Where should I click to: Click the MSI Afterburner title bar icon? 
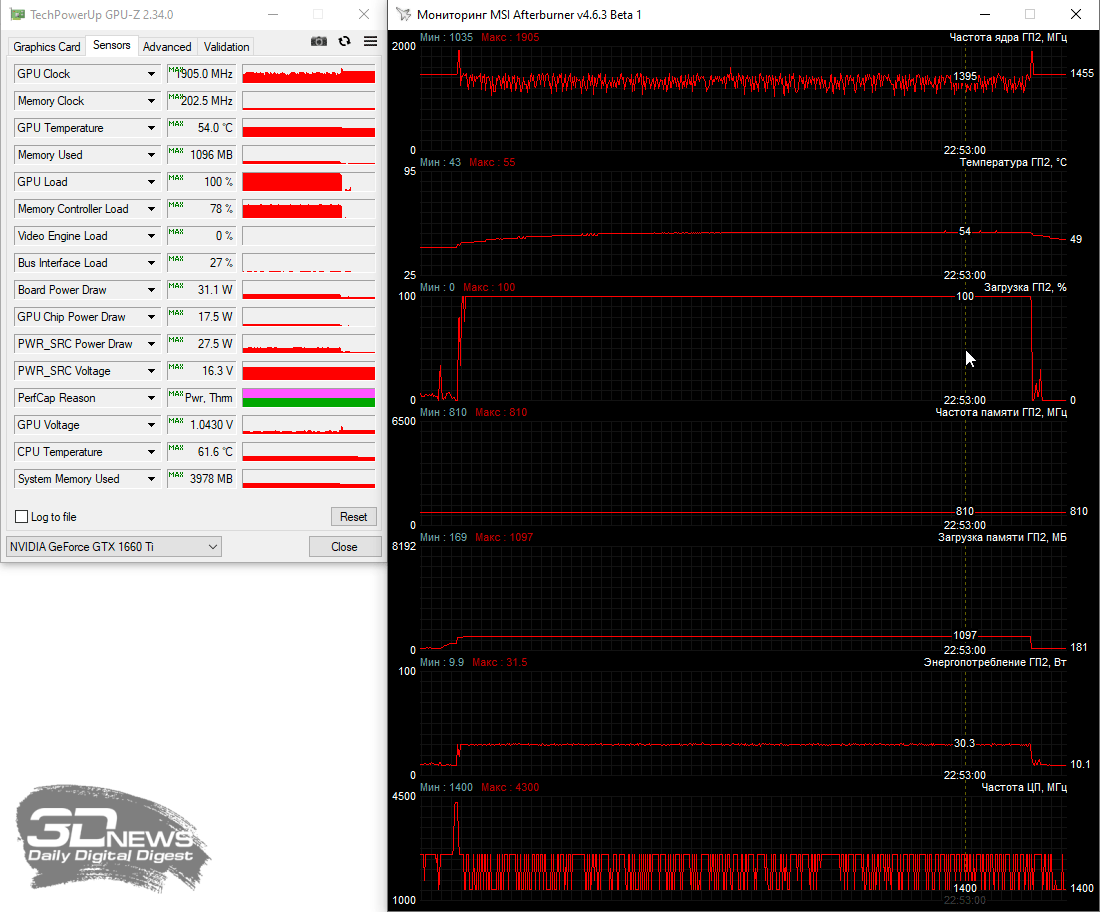[403, 14]
